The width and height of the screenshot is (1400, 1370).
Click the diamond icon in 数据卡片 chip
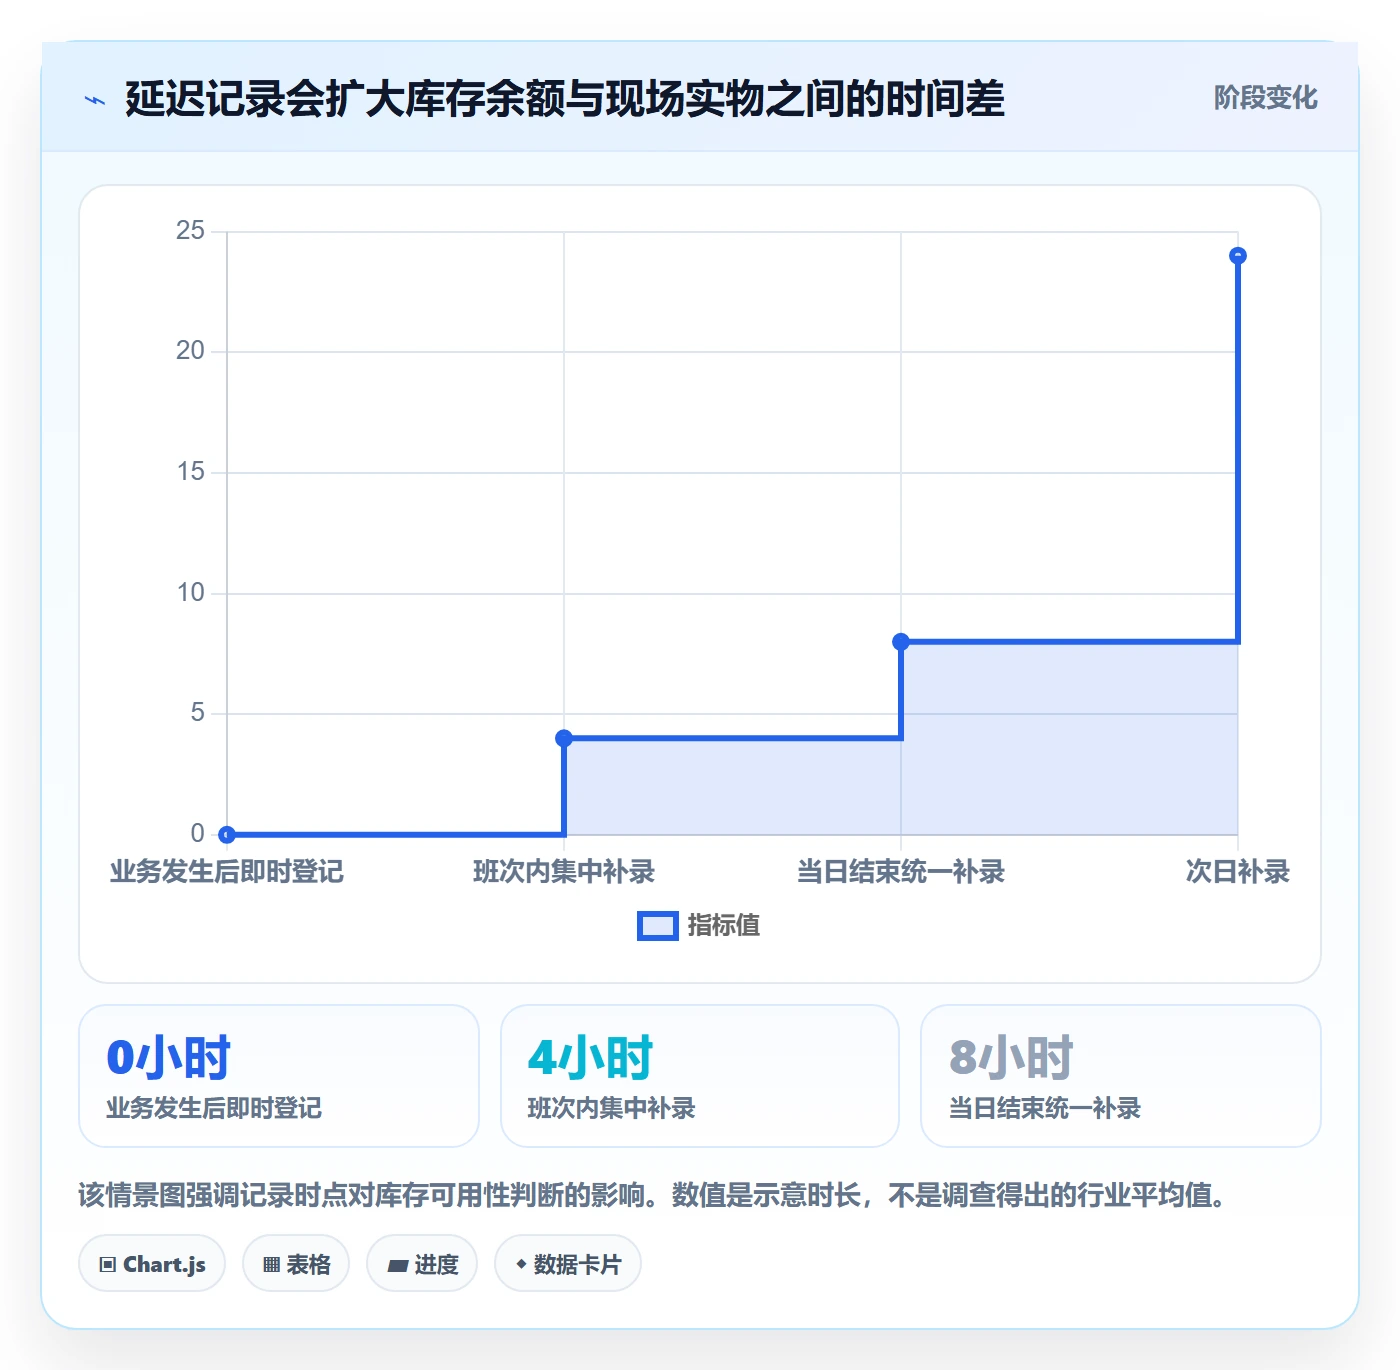pyautogui.click(x=521, y=1264)
